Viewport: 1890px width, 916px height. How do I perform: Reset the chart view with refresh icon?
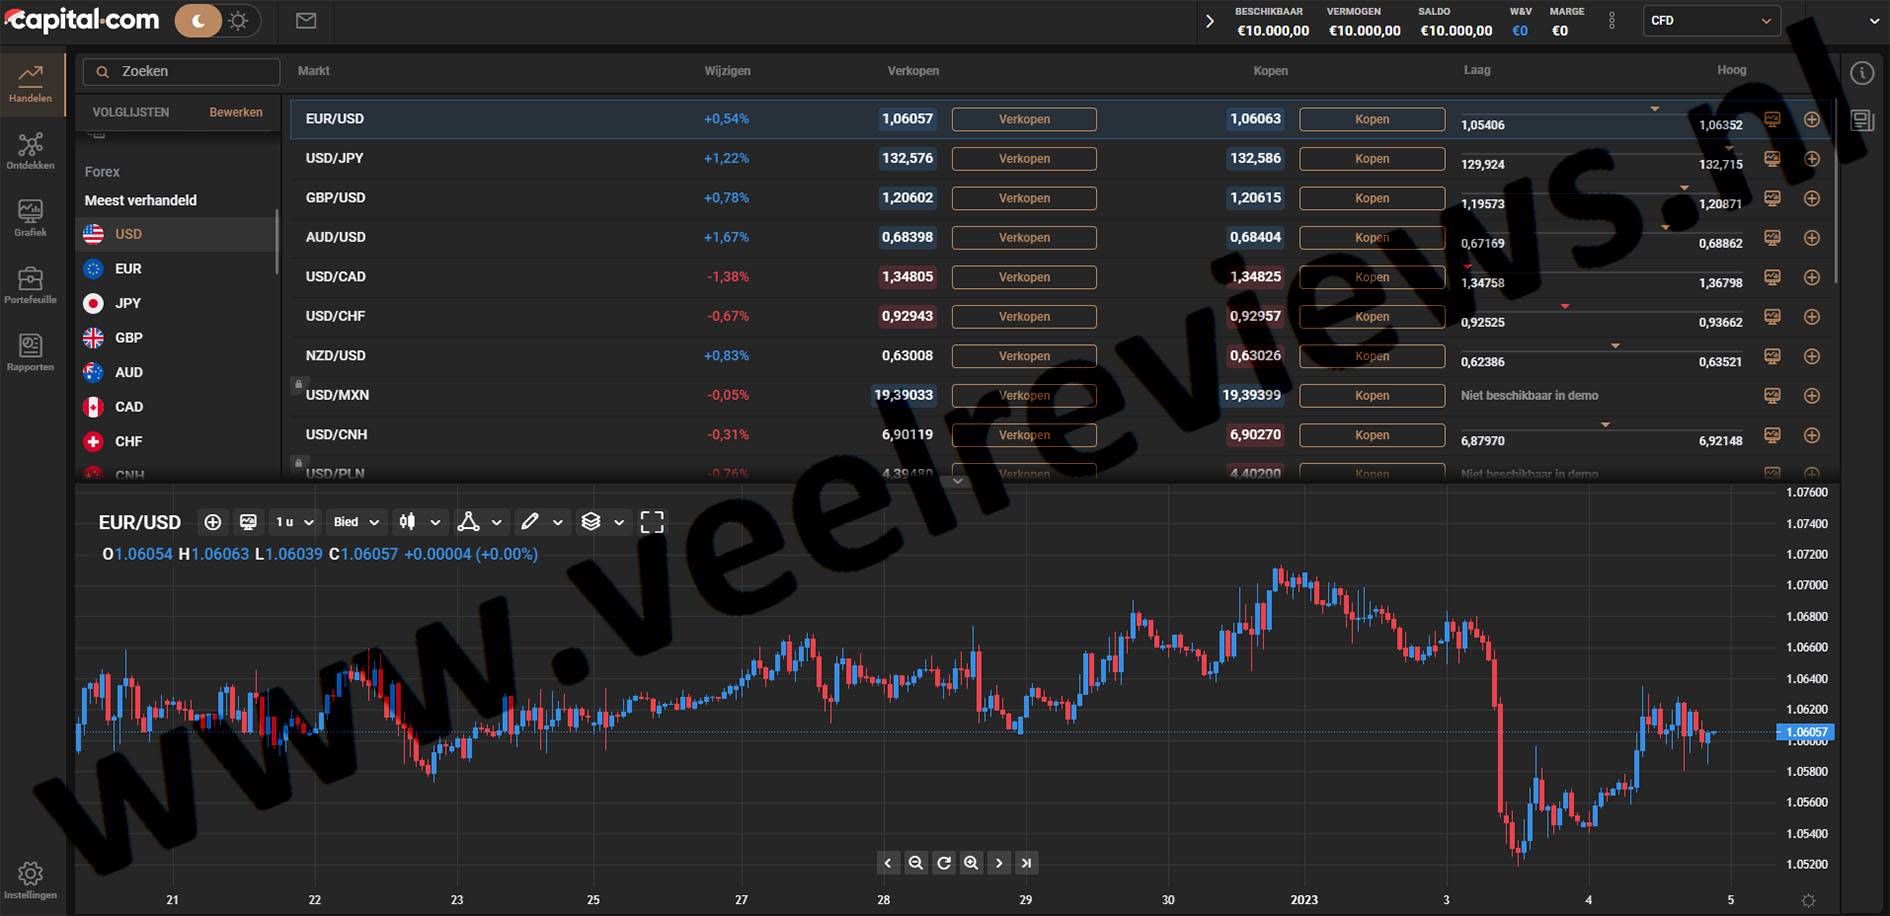tap(943, 863)
